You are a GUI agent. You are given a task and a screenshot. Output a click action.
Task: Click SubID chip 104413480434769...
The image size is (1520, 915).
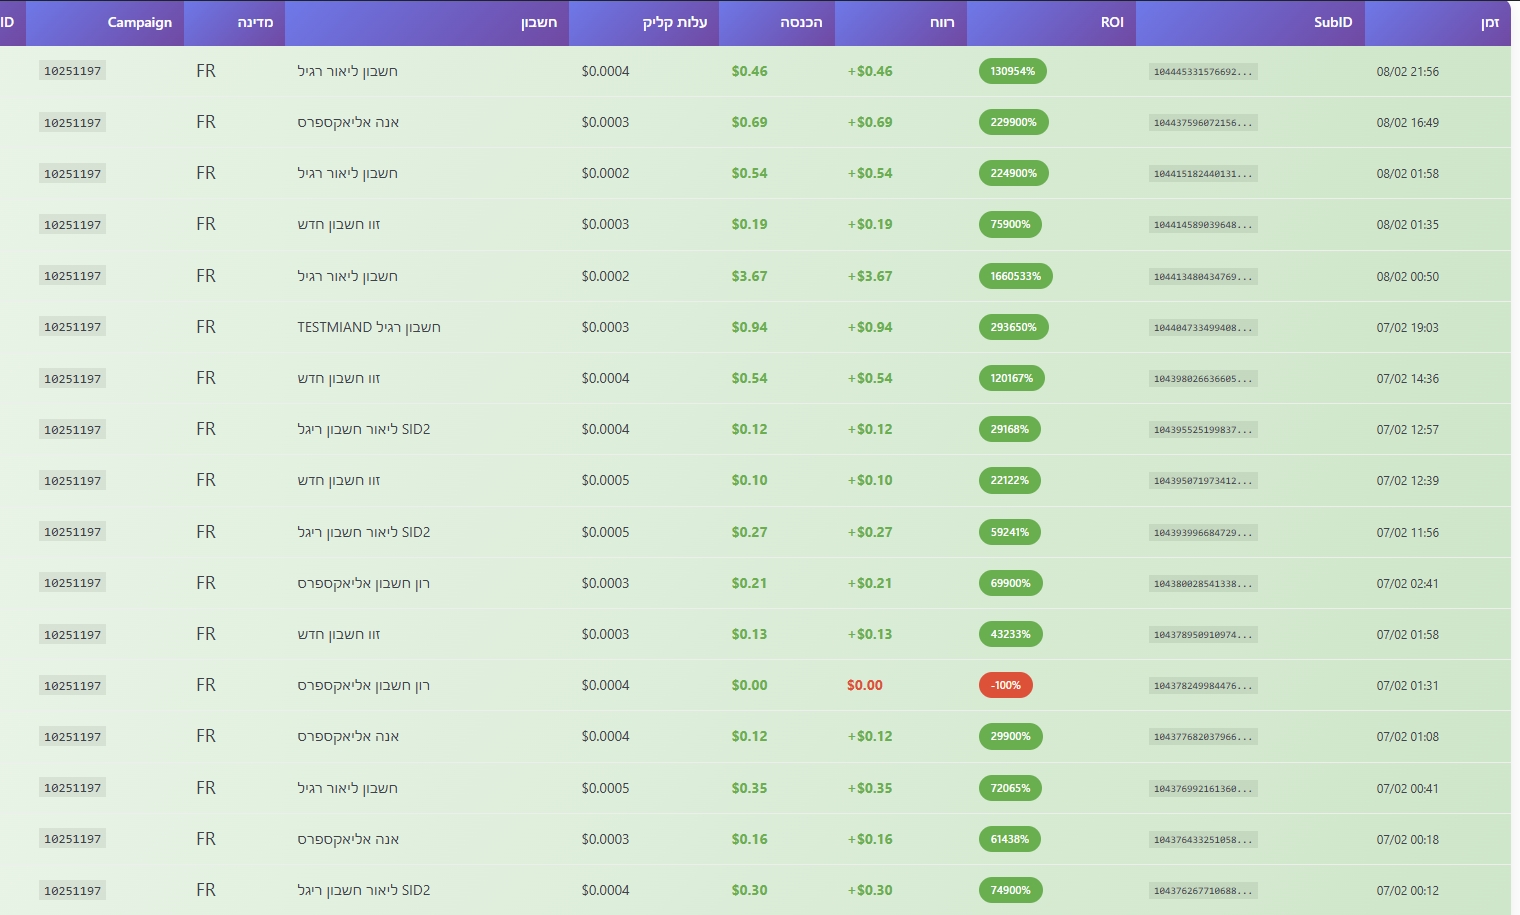click(1202, 277)
